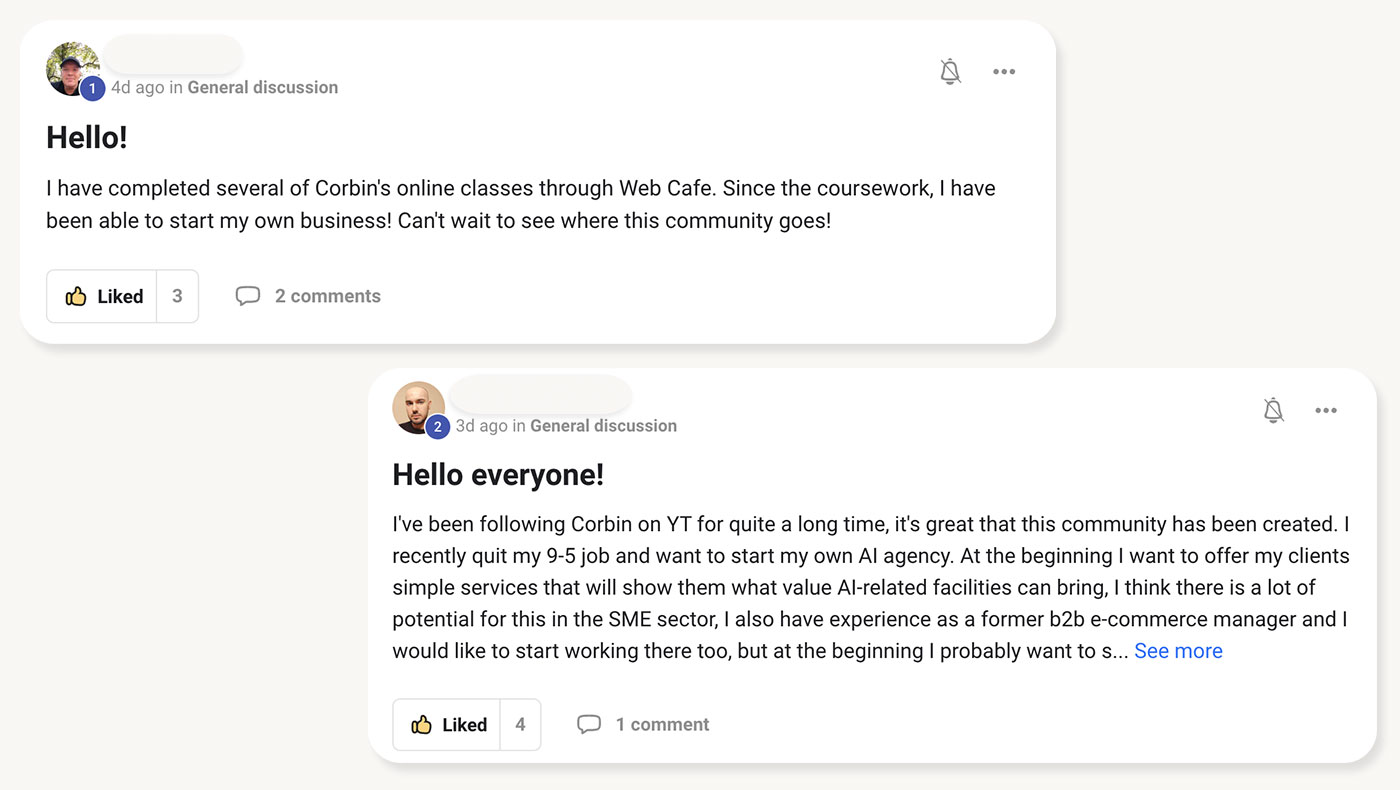Open General discussion from the first post

pos(262,87)
